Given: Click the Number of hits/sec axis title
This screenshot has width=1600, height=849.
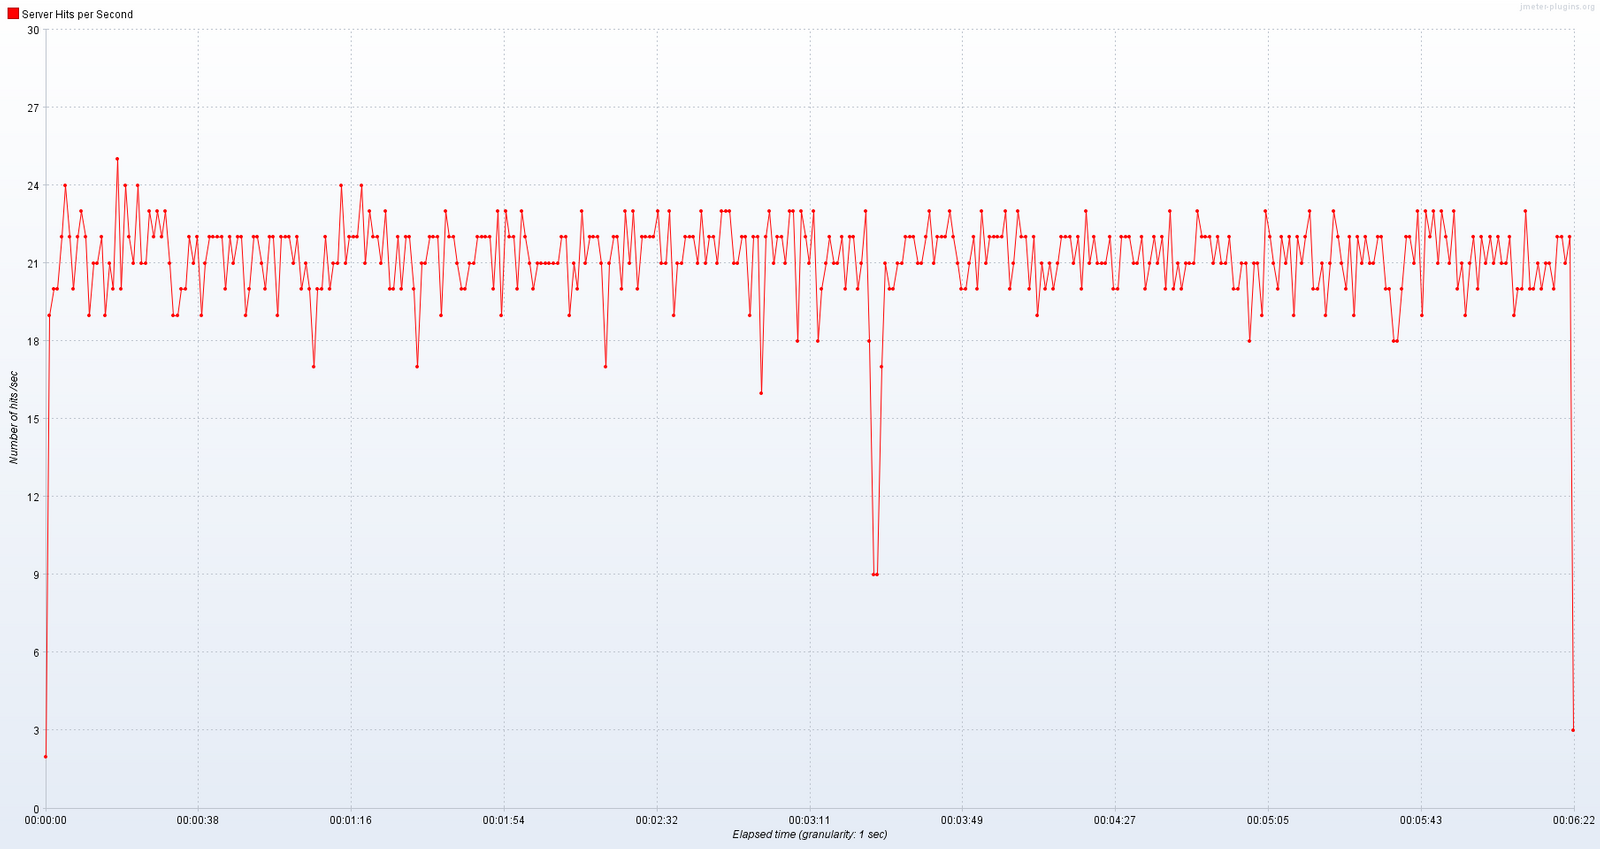Looking at the screenshot, I should tap(14, 418).
